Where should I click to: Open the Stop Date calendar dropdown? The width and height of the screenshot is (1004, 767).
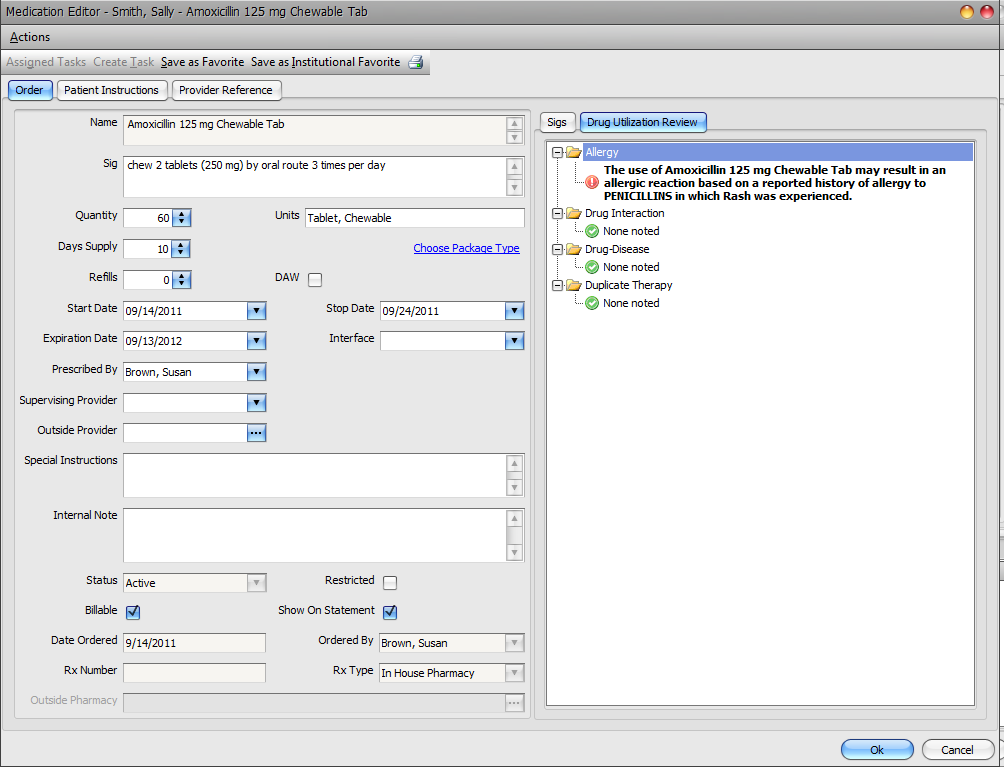514,311
